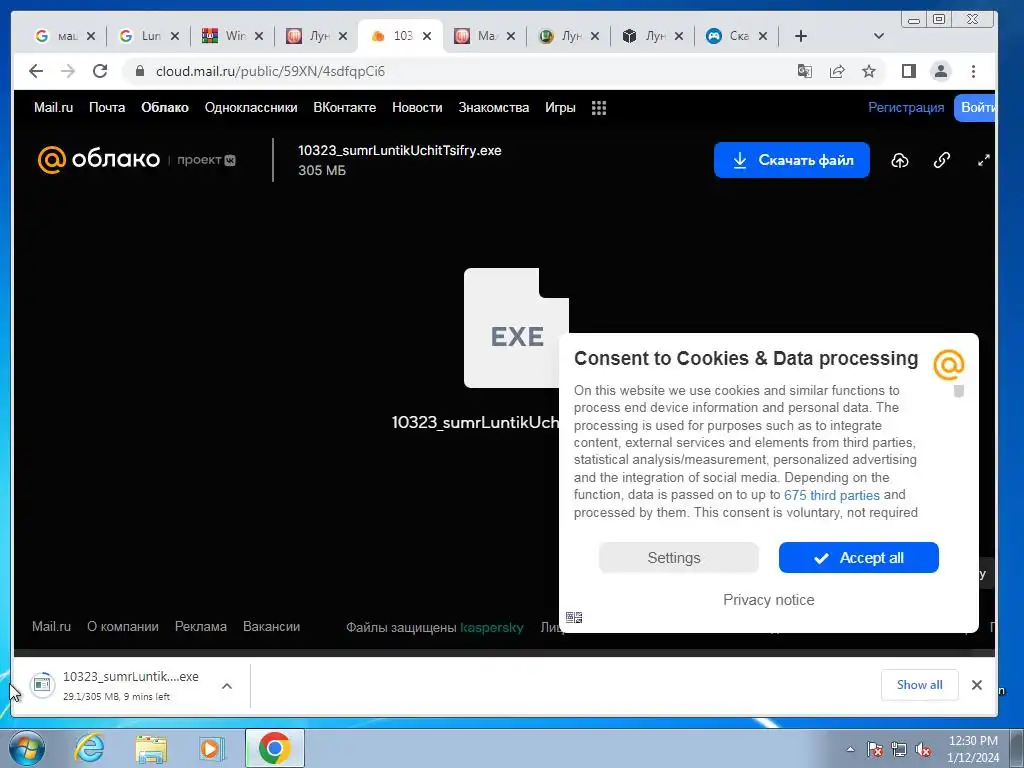Click the clock showing 12:30 PM
Viewport: 1024px width, 768px height.
[973, 741]
